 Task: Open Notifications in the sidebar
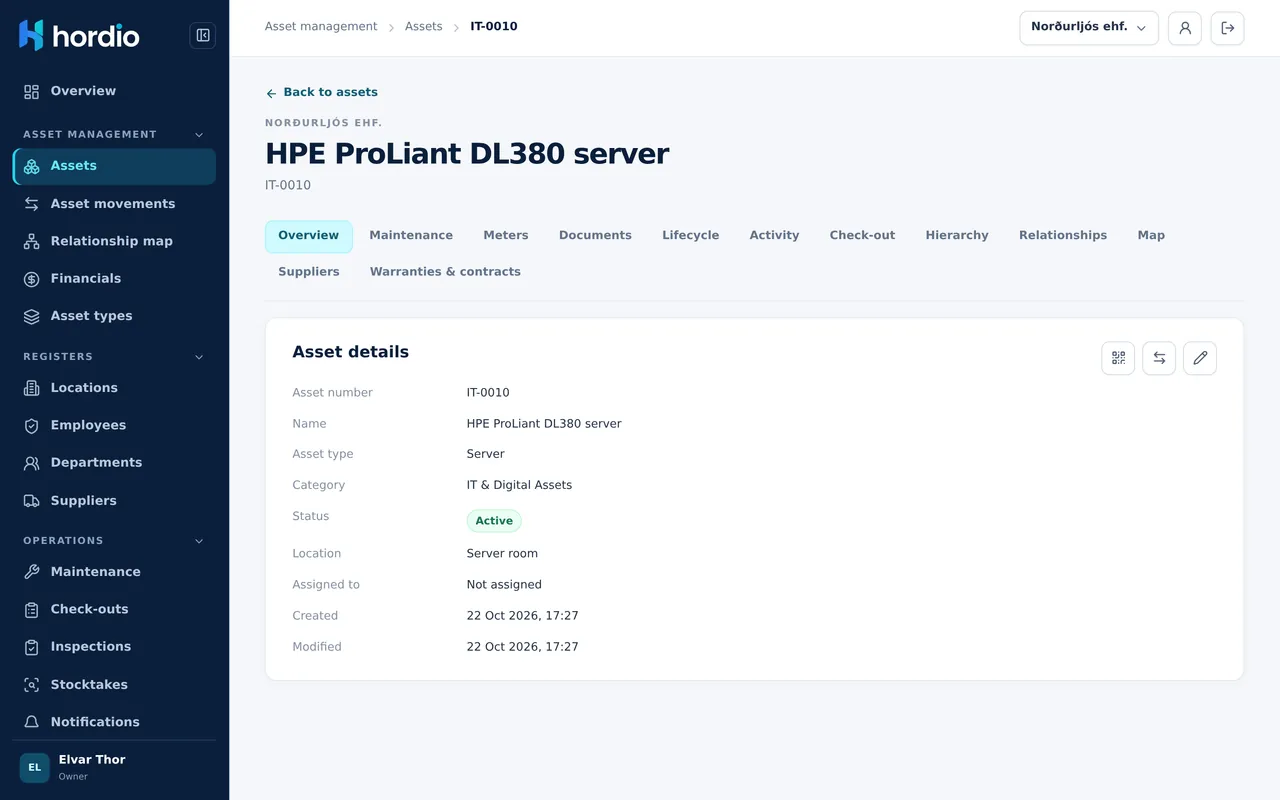coord(114,722)
